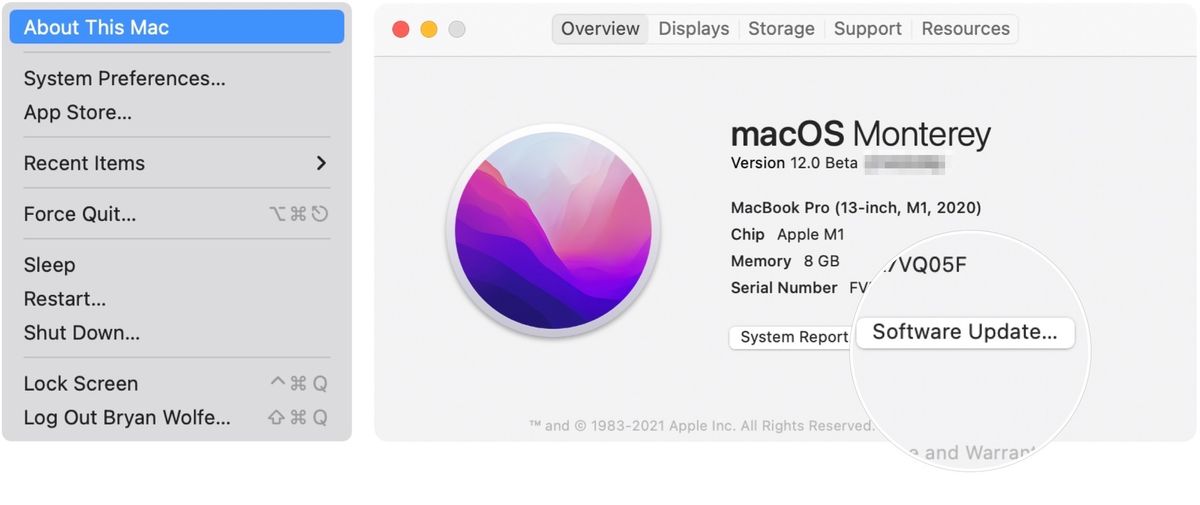Viewport: 1200px width, 505px height.
Task: Switch to the Overview tab
Action: pos(600,29)
